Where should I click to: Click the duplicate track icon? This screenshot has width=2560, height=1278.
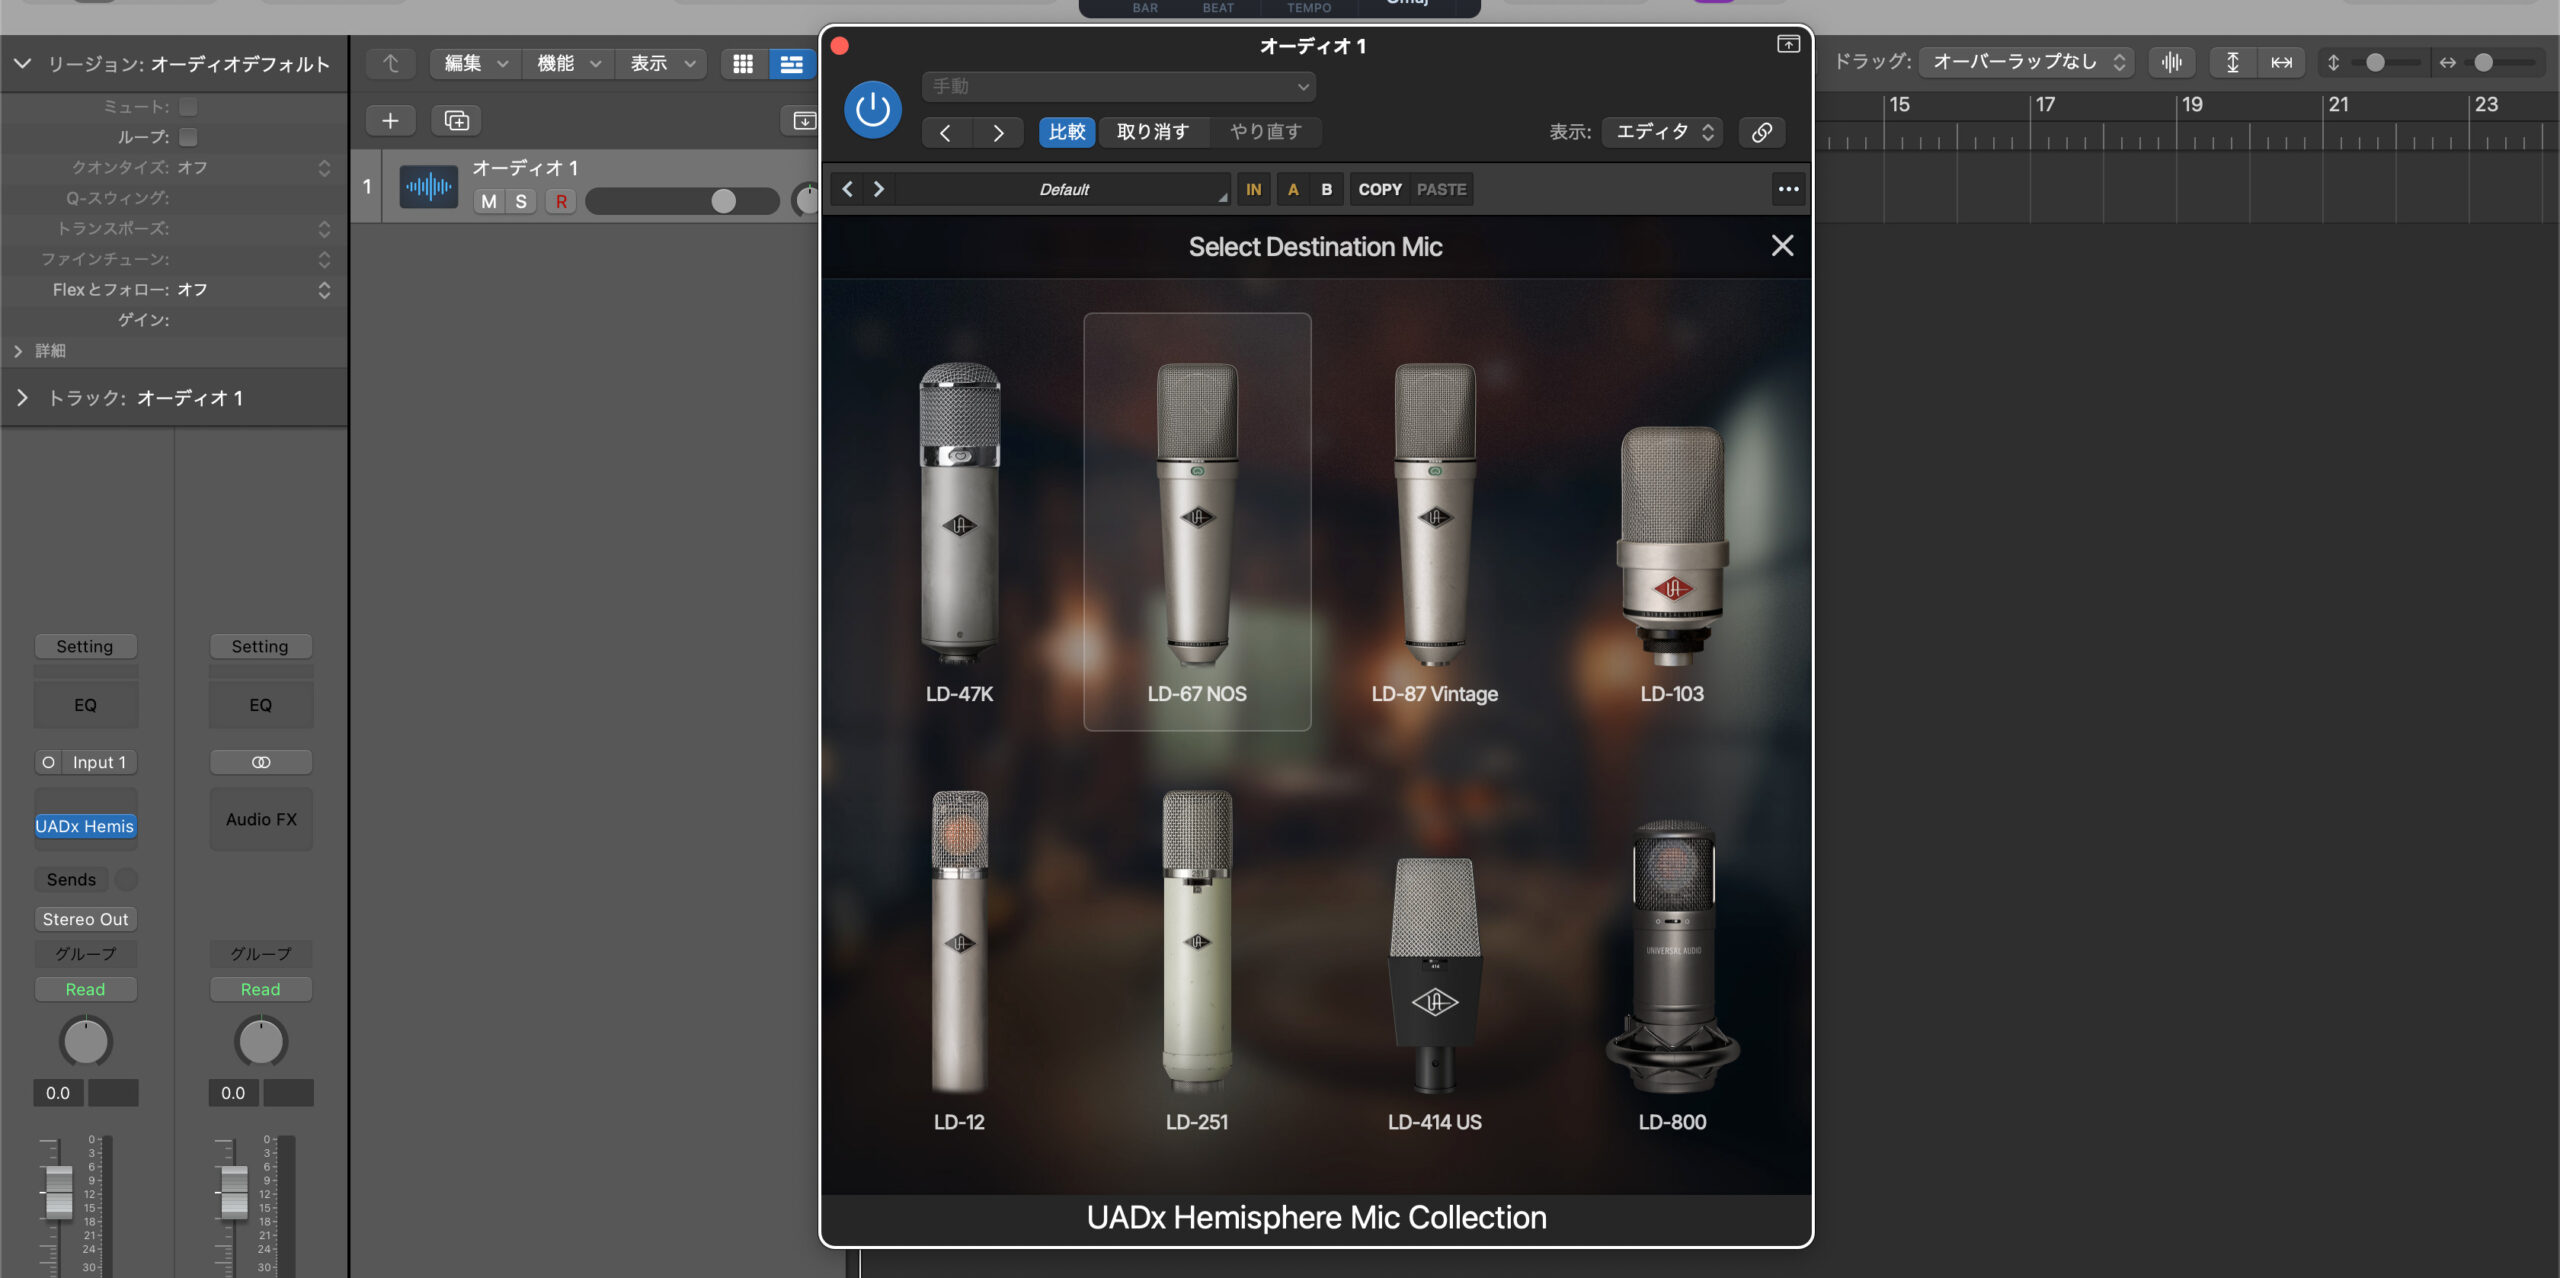coord(456,121)
